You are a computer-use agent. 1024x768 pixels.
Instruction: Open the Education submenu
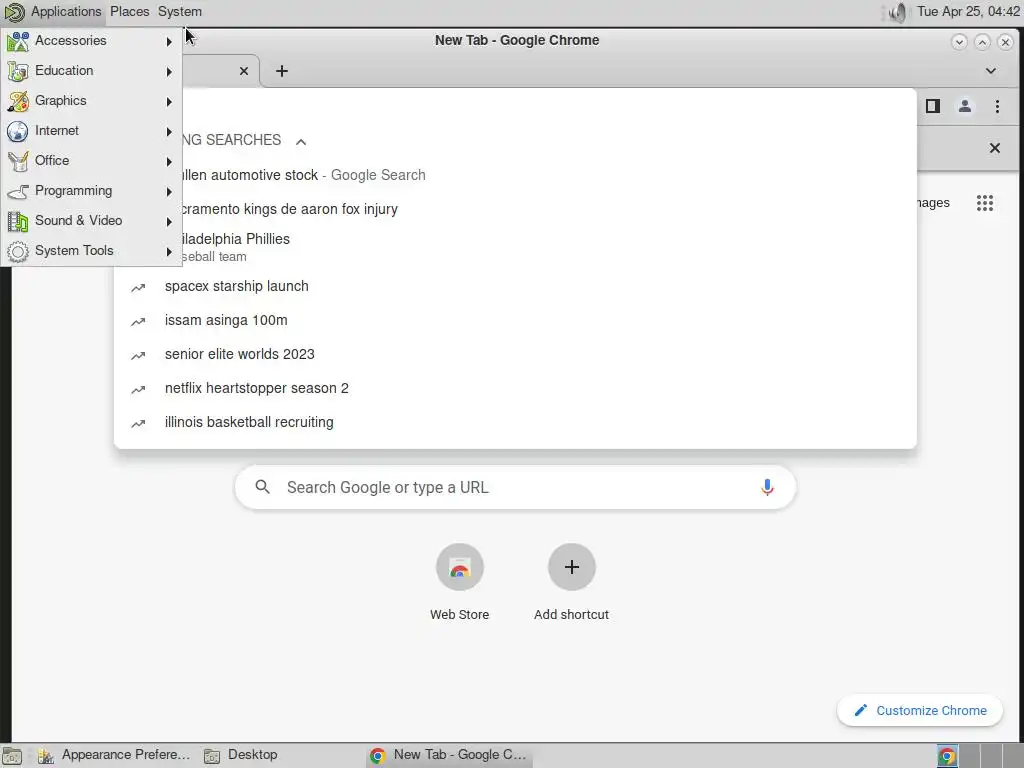91,71
